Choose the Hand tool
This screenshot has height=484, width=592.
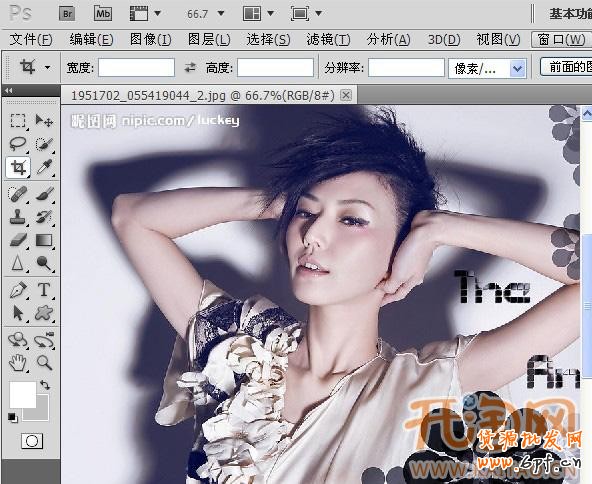(x=17, y=363)
